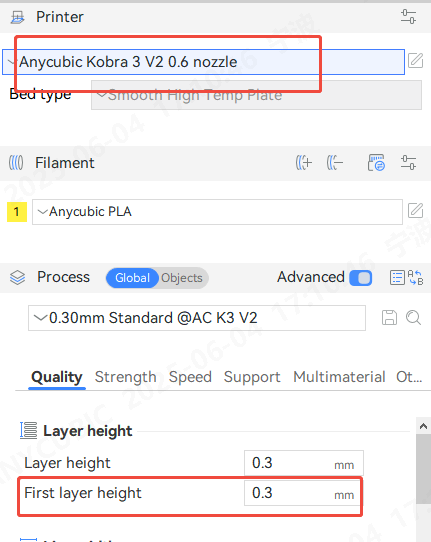
Task: Remove a filament slot
Action: tap(335, 163)
